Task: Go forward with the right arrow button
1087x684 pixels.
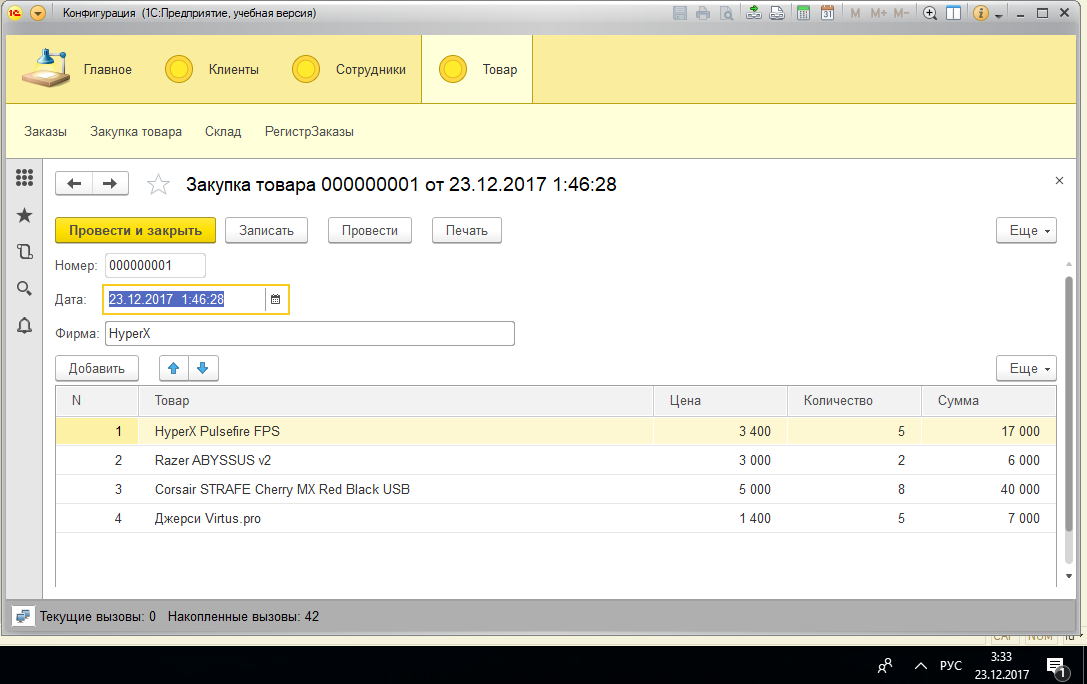Action: [x=110, y=184]
